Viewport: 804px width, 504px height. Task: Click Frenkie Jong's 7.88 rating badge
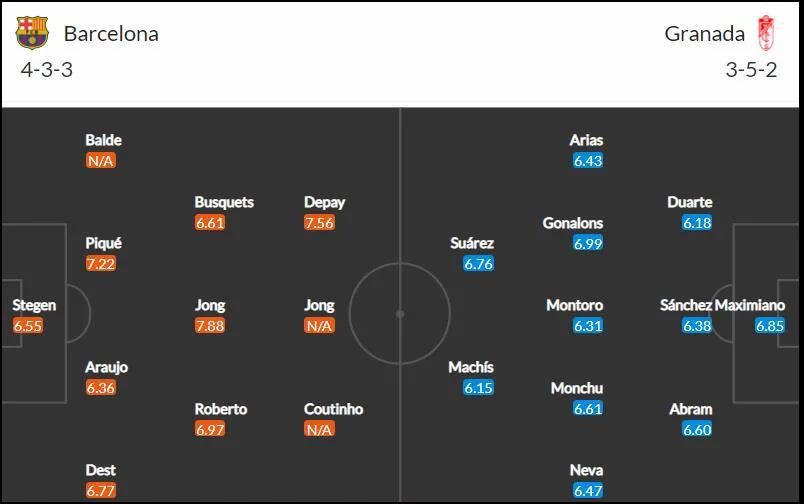click(x=210, y=326)
